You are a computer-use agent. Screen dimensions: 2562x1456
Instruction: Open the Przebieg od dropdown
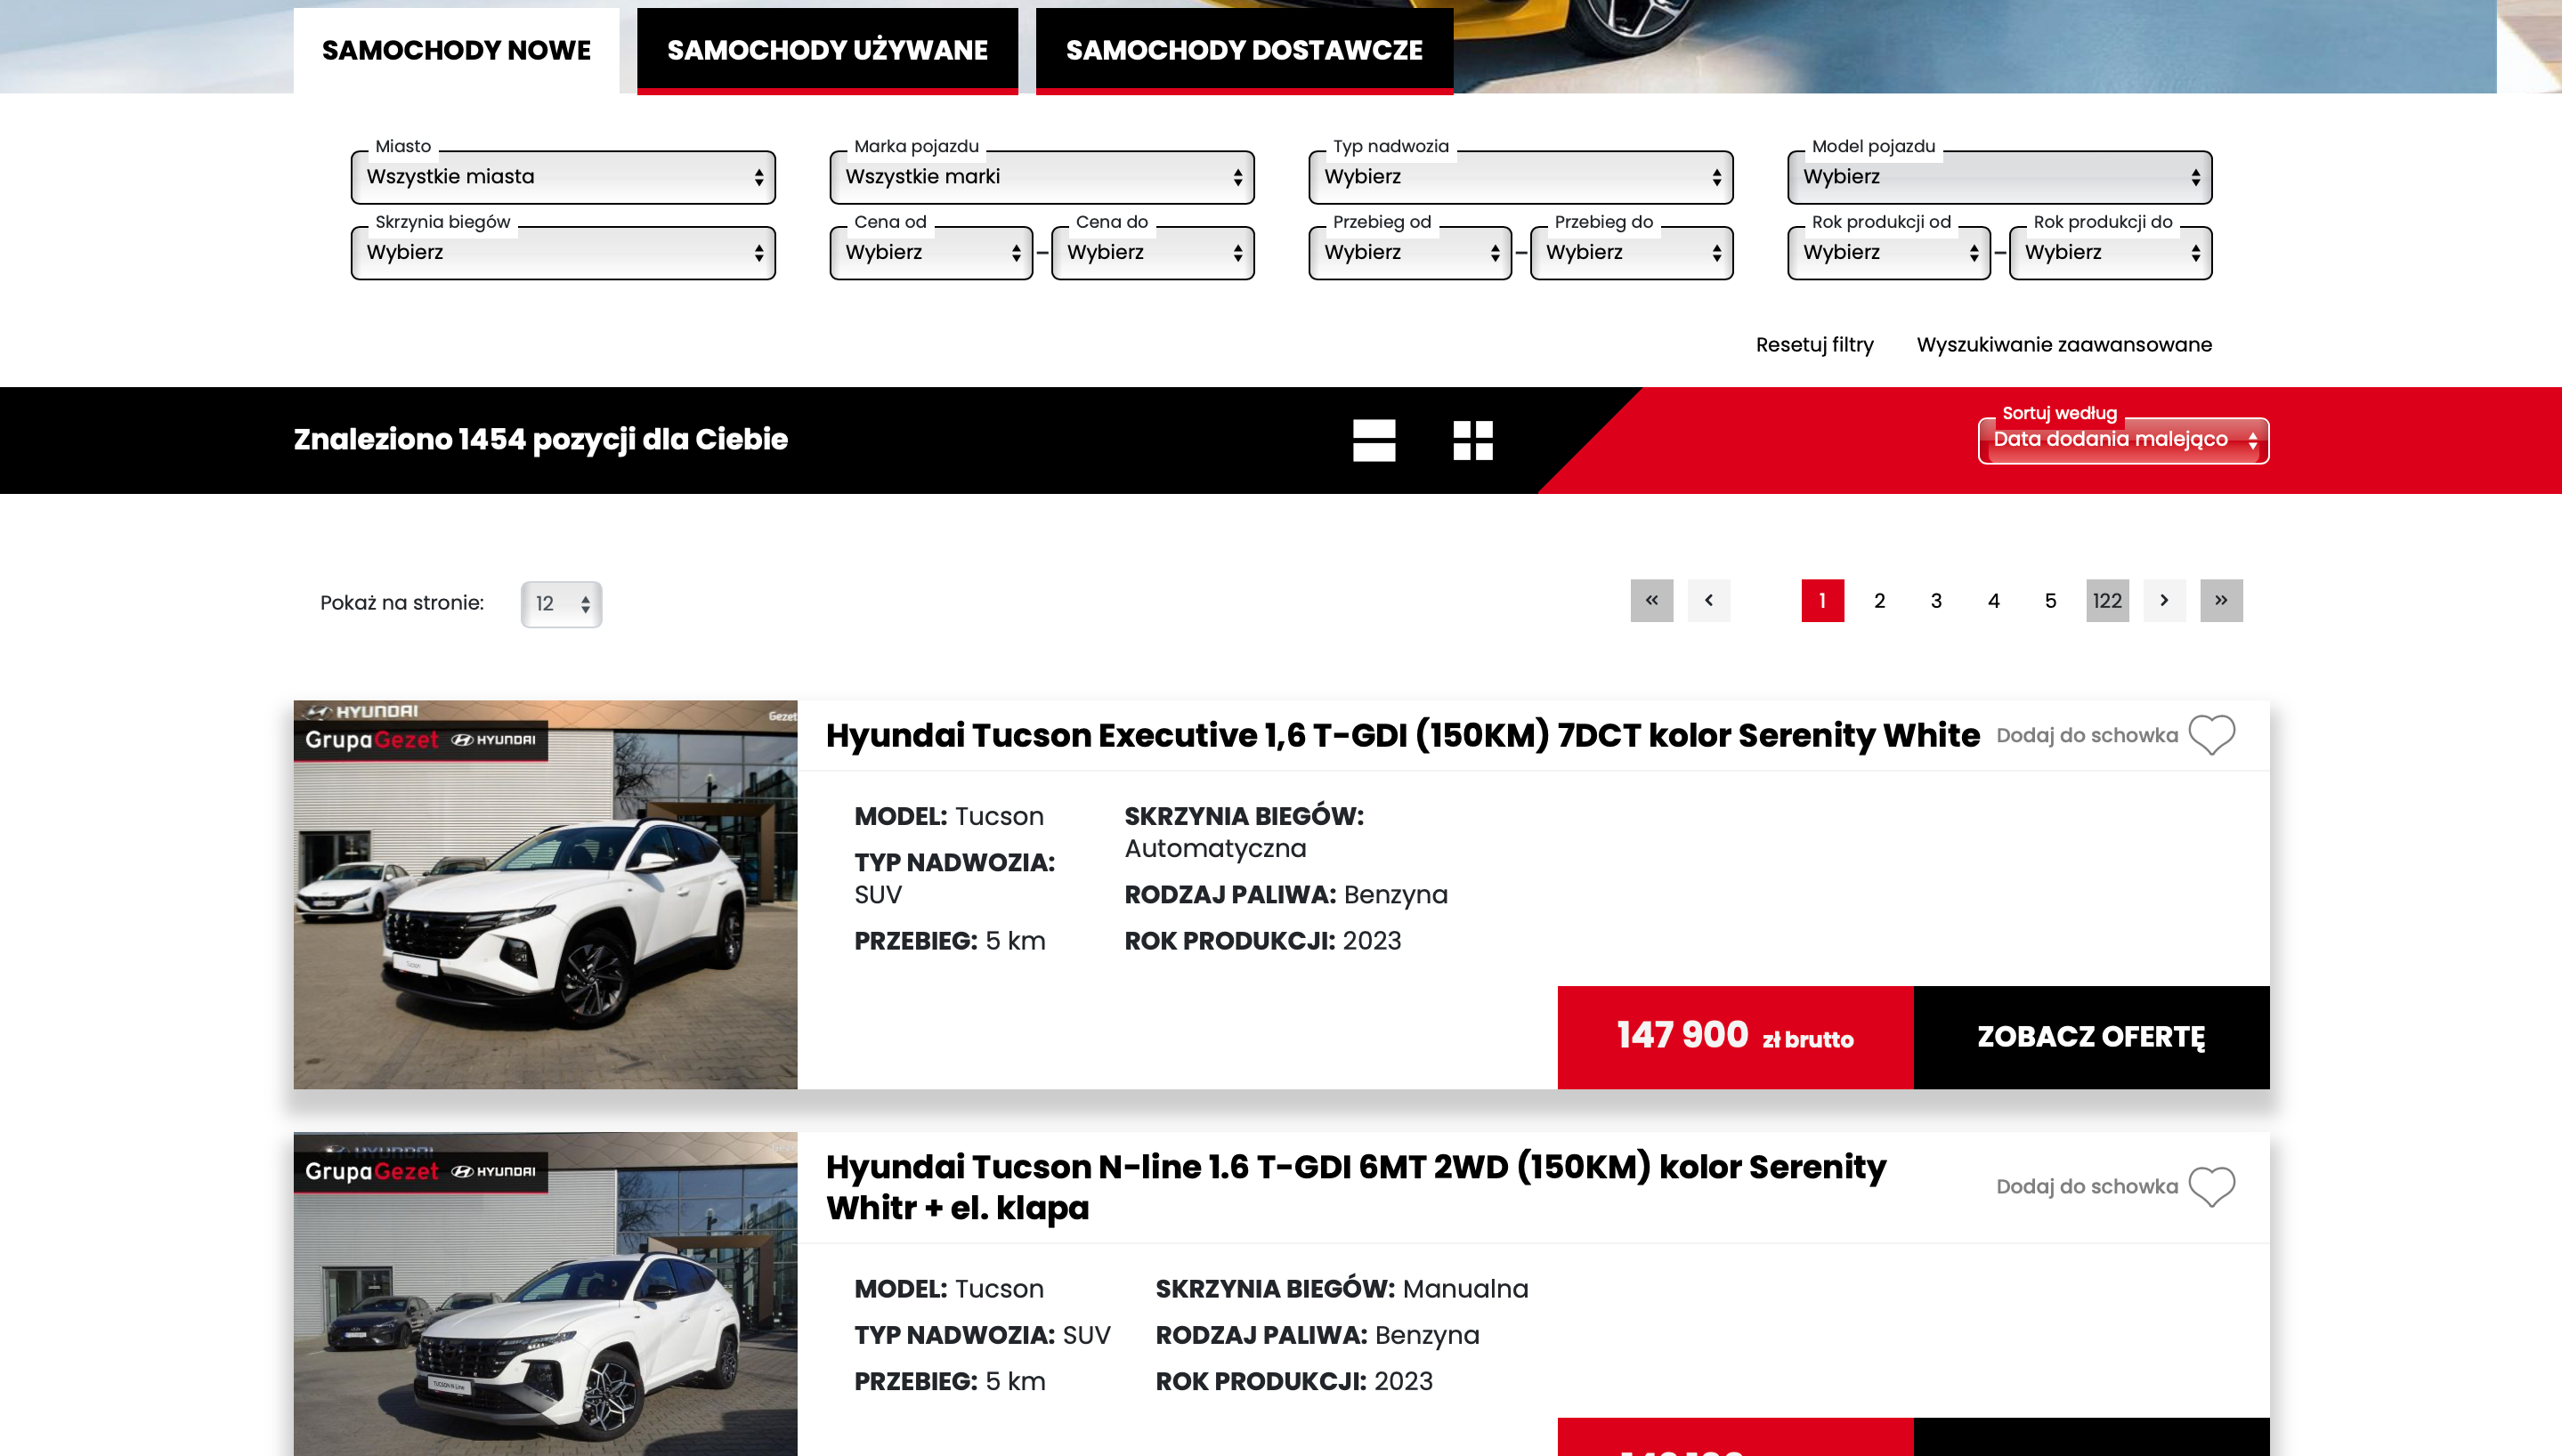point(1410,253)
